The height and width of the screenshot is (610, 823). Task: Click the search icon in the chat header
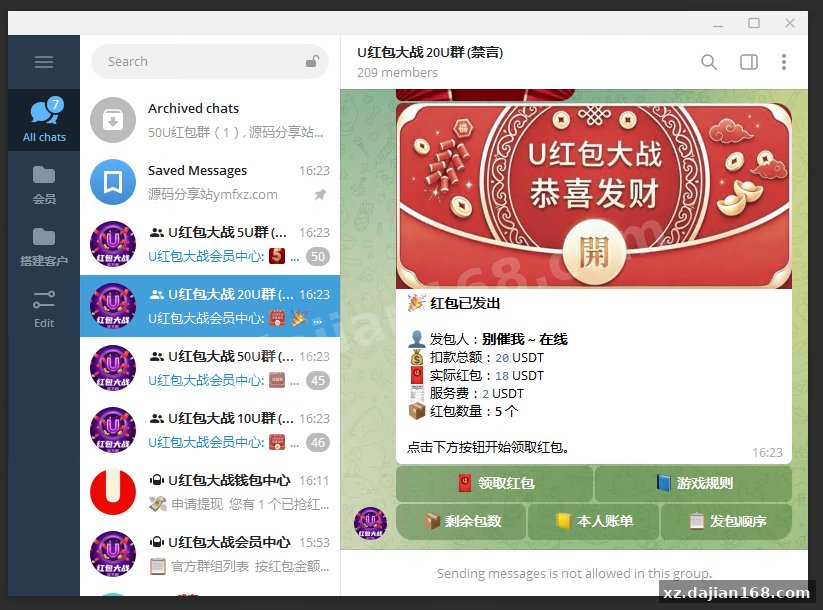709,62
